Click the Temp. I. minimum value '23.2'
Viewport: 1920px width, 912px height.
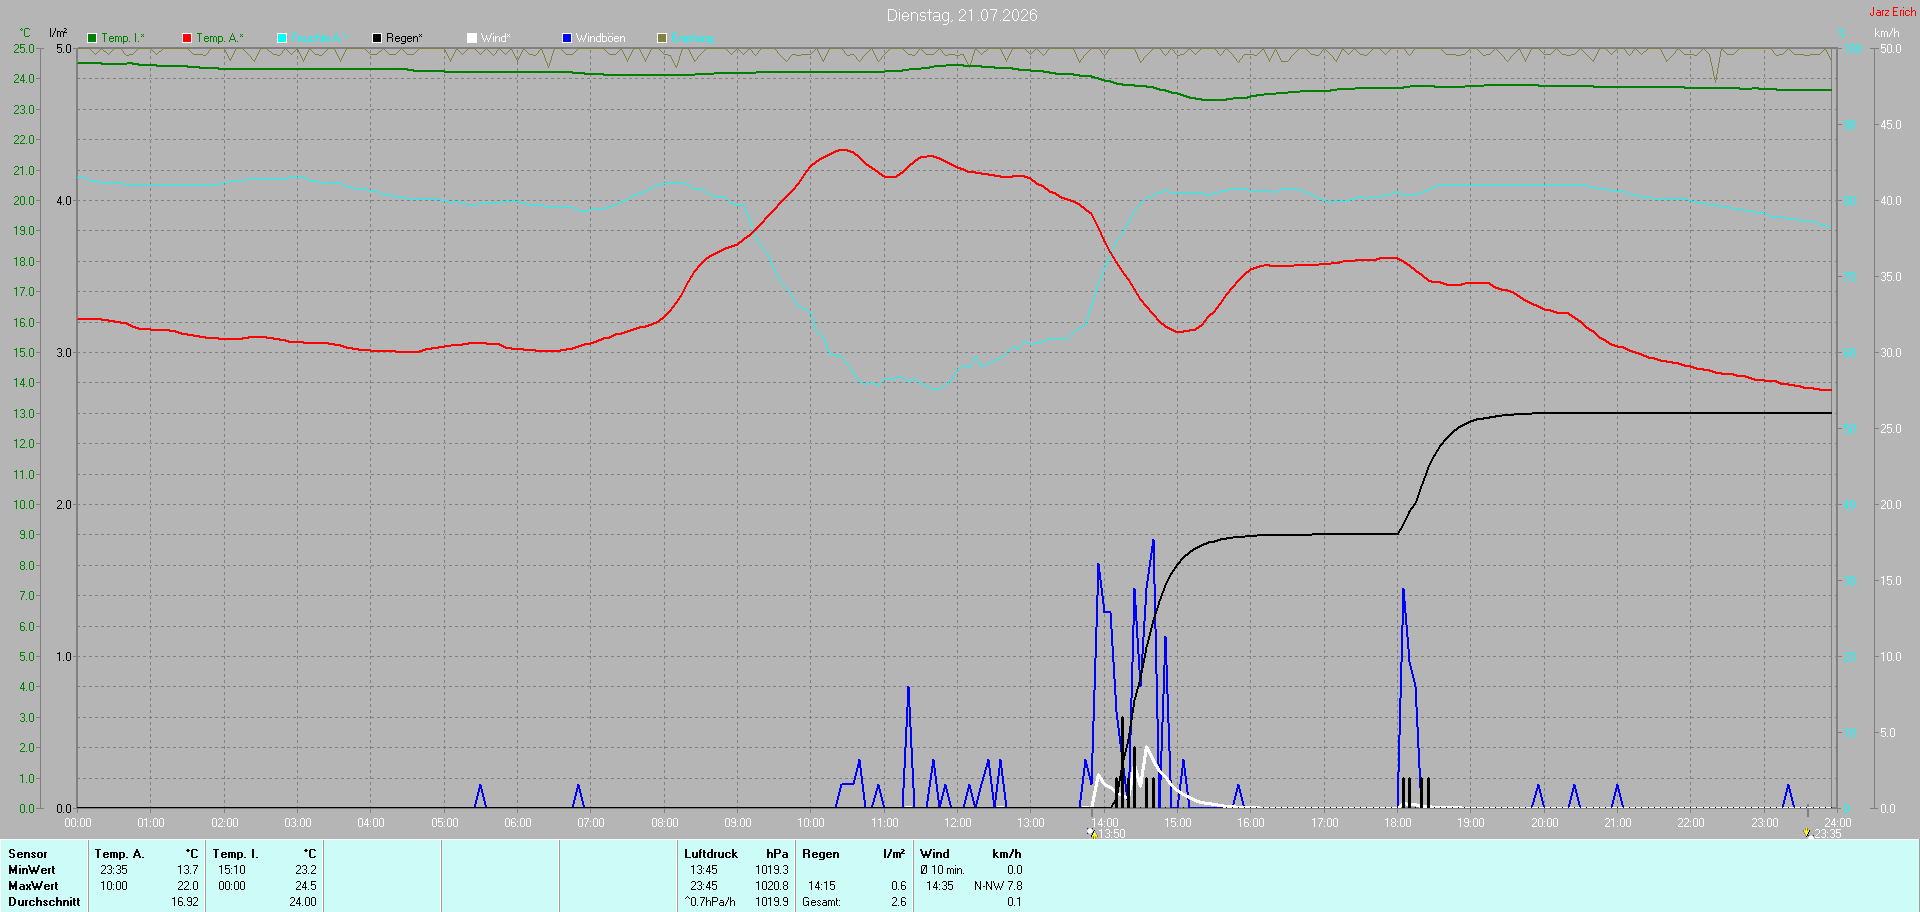click(x=306, y=870)
